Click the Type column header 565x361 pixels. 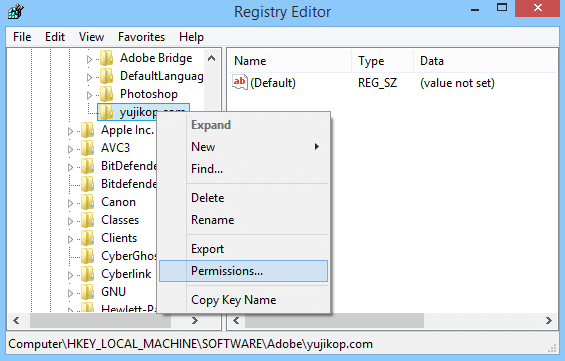(x=383, y=61)
